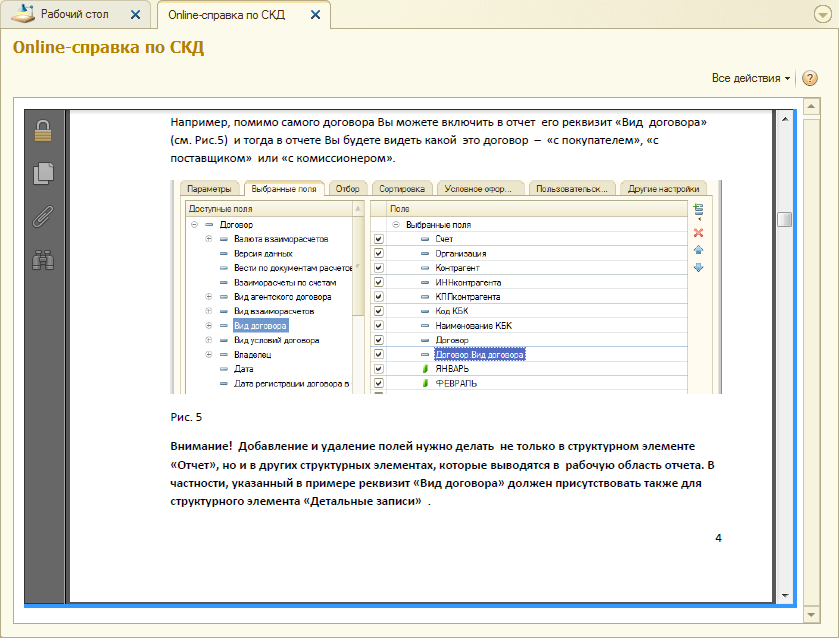Click the desktop icon on Рабочий стол tab
The image size is (839, 638).
[22, 14]
